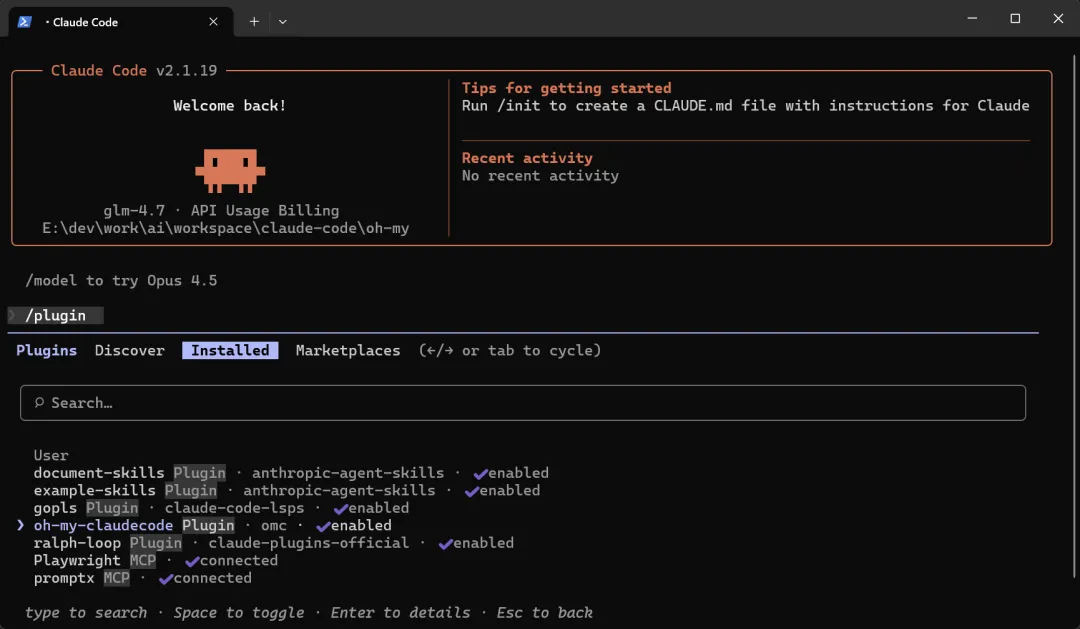This screenshot has width=1080, height=629.
Task: Close the terminal window
Action: pos(1058,19)
